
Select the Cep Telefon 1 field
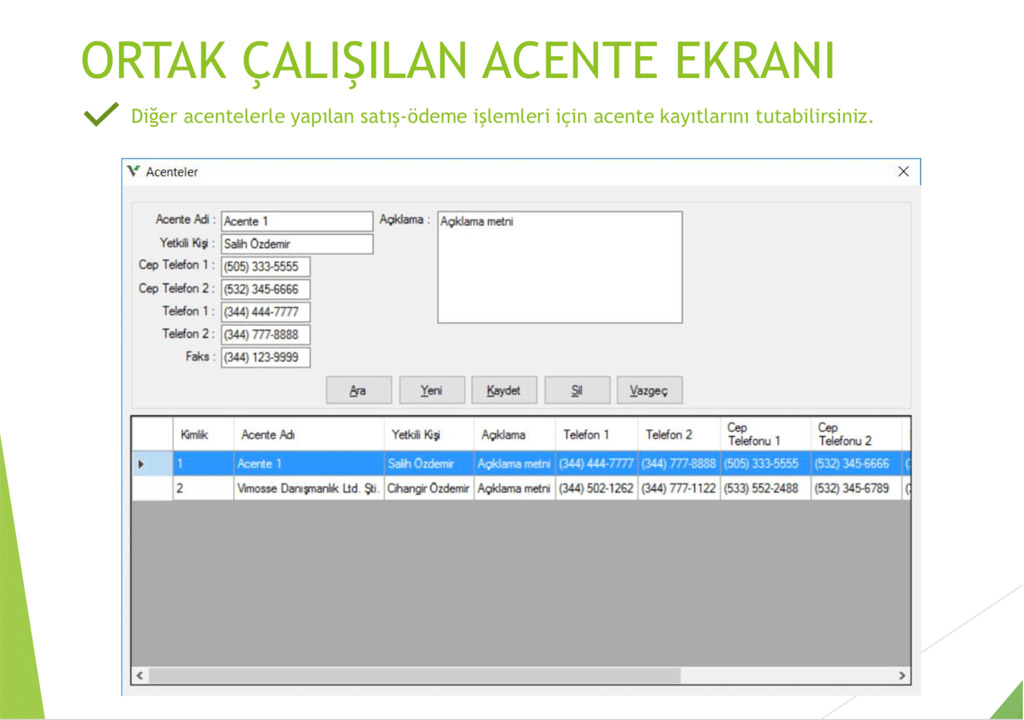[x=265, y=267]
